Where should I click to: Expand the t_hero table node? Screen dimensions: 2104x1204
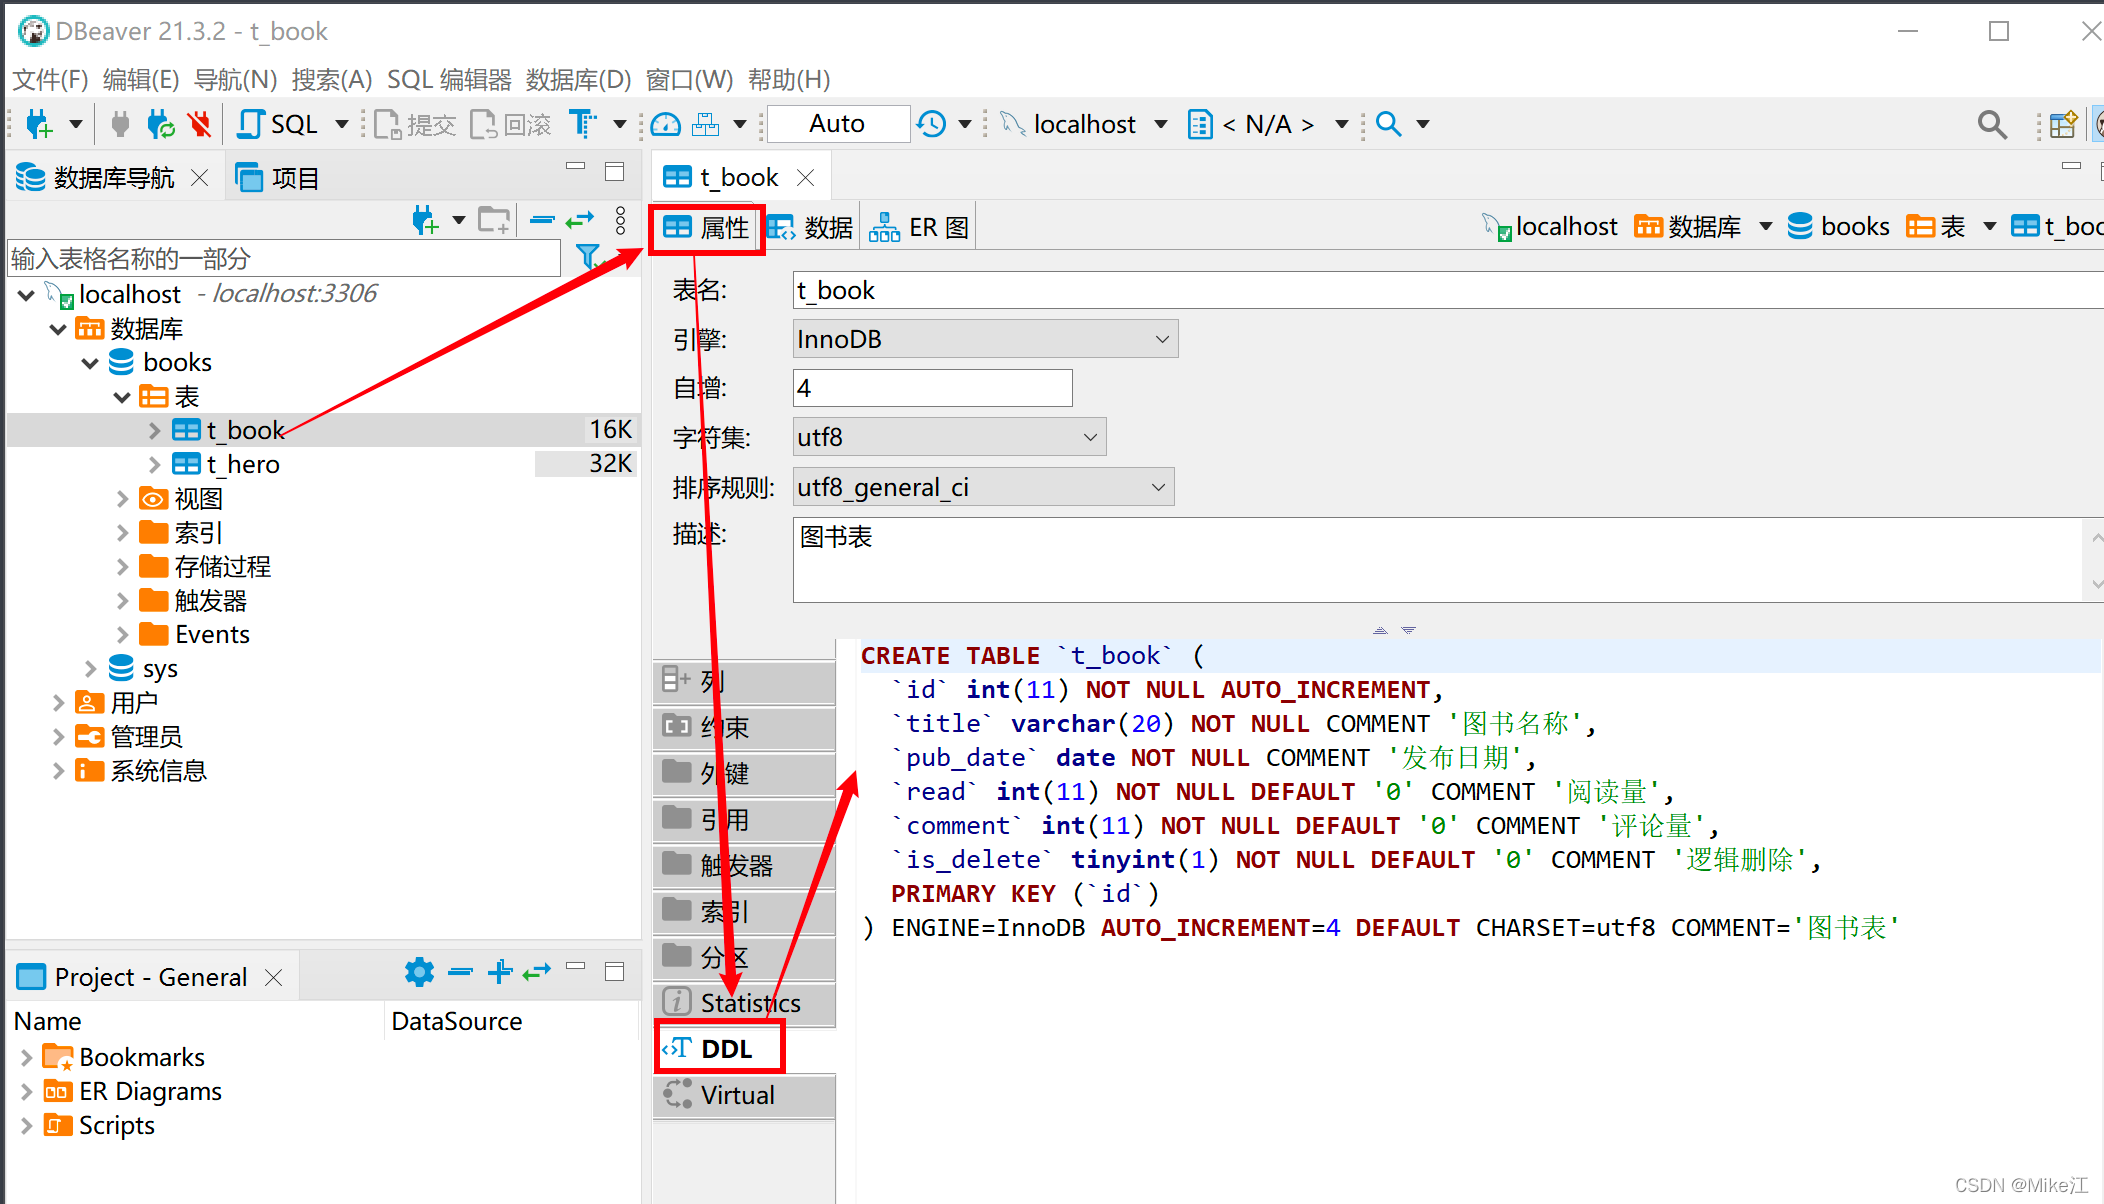[154, 465]
